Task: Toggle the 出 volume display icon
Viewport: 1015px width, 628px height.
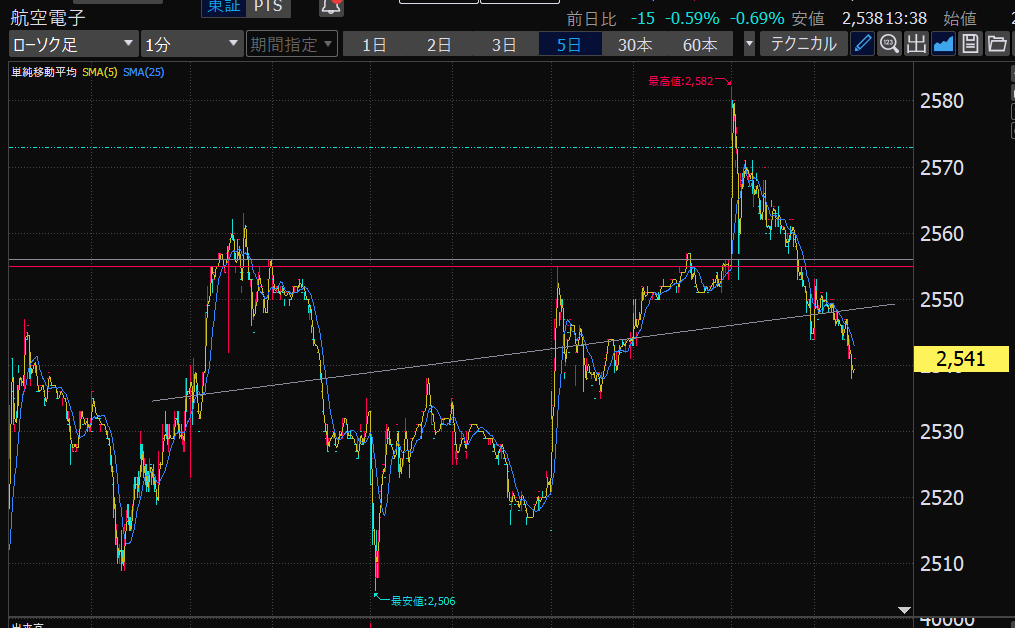Action: (x=916, y=44)
